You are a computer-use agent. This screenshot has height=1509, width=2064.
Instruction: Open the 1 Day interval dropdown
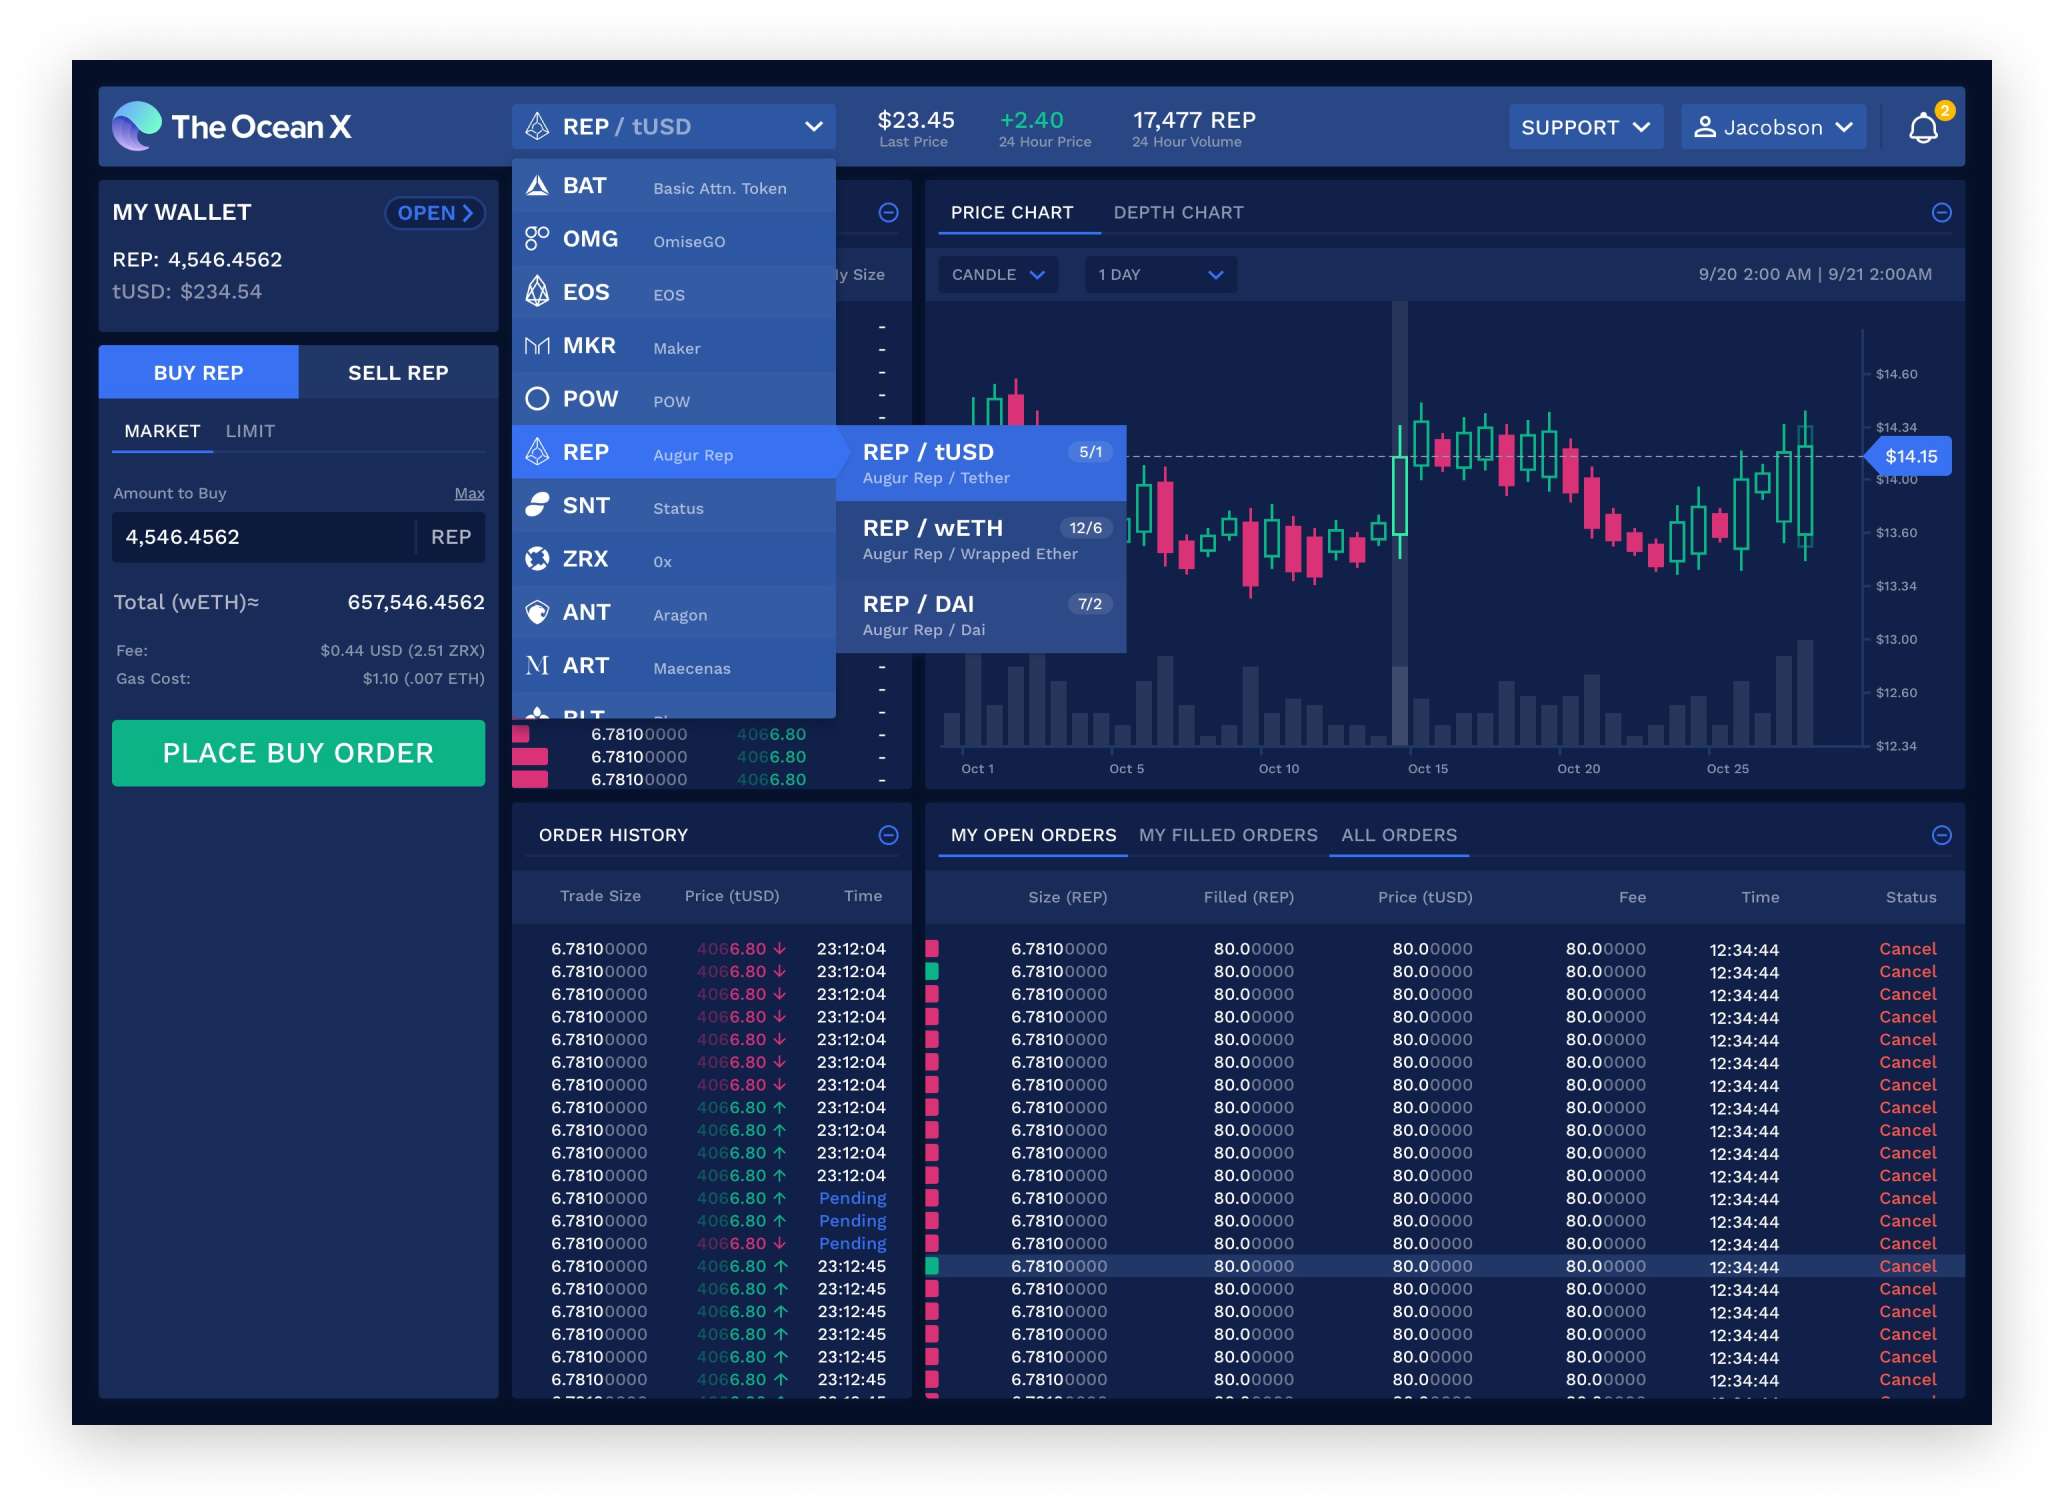point(1160,275)
